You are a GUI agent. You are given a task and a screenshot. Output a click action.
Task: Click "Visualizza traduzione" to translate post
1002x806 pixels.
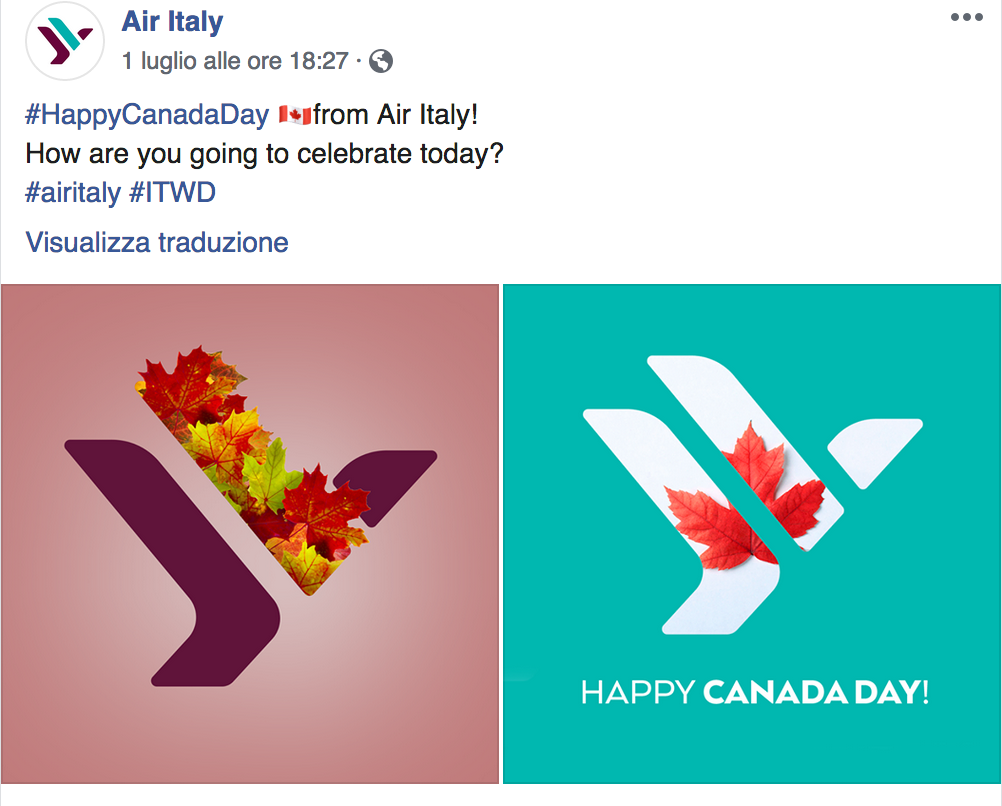pos(157,242)
